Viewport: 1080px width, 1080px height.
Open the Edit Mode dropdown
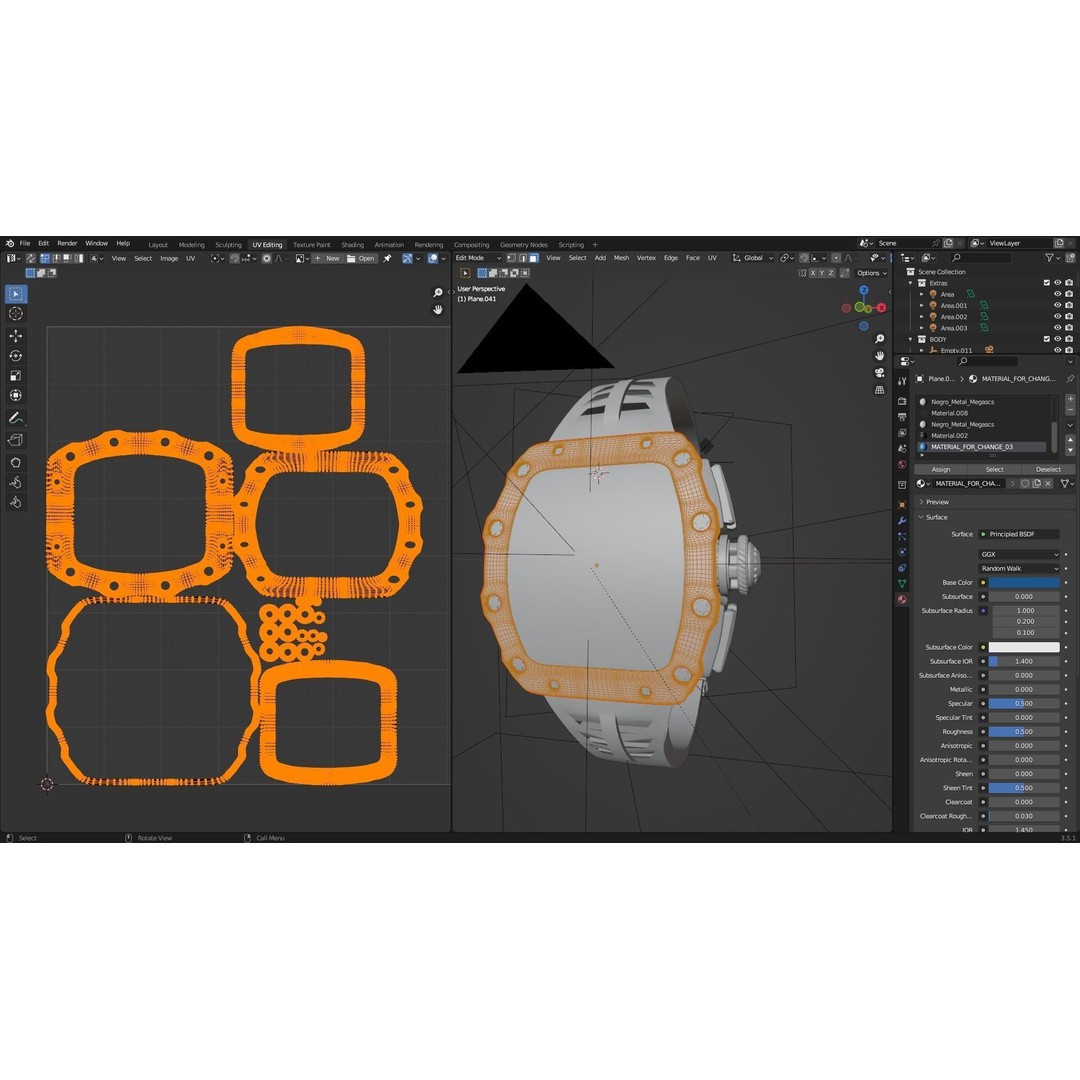tap(478, 258)
